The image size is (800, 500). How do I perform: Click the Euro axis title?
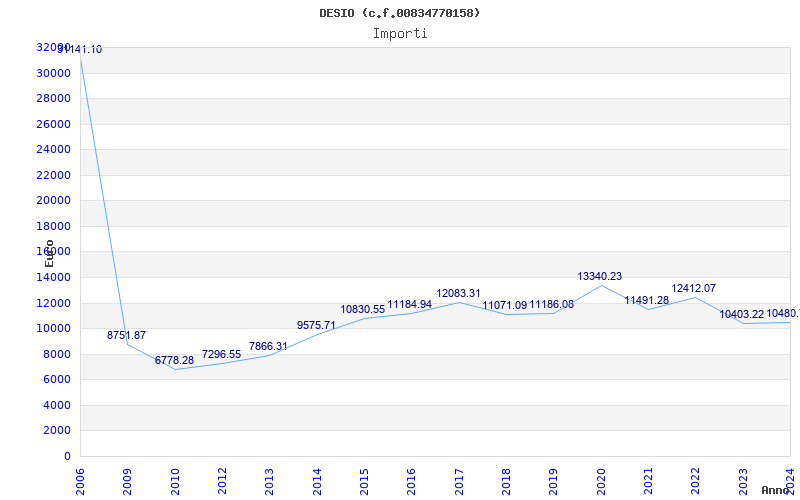tap(49, 254)
